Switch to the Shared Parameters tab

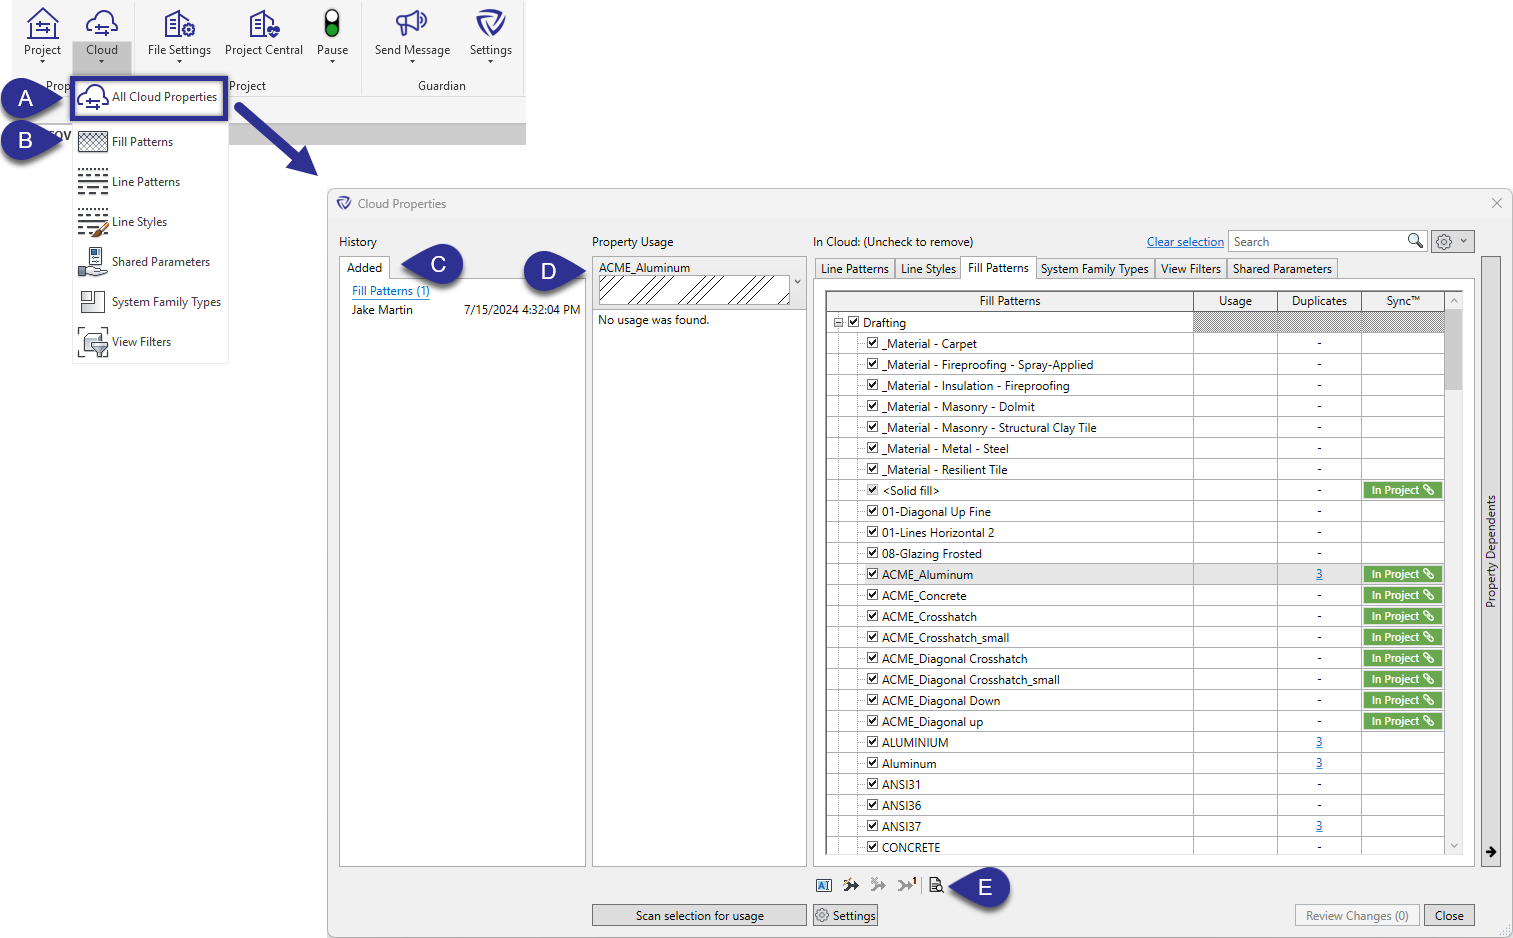pos(1282,268)
